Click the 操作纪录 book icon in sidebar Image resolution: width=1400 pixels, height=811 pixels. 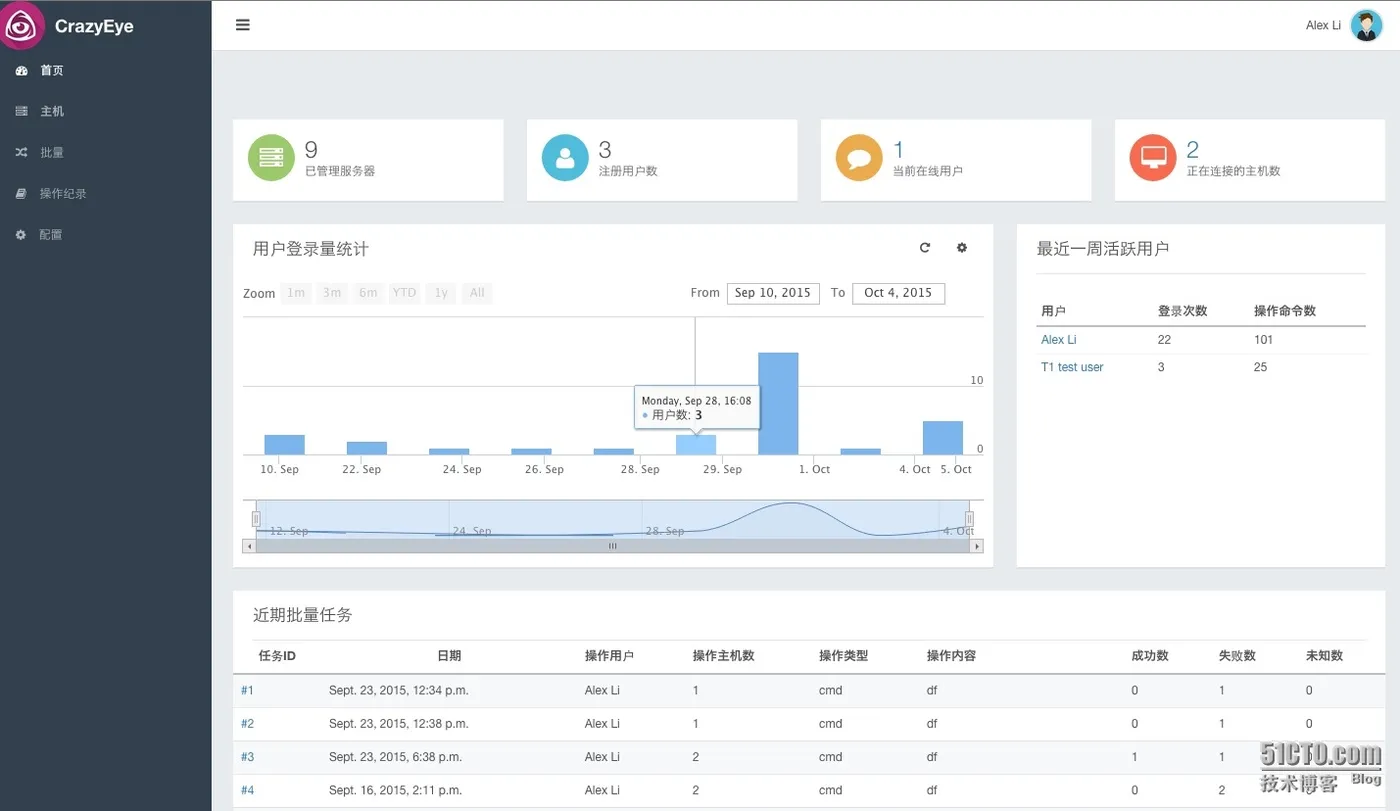(22, 194)
